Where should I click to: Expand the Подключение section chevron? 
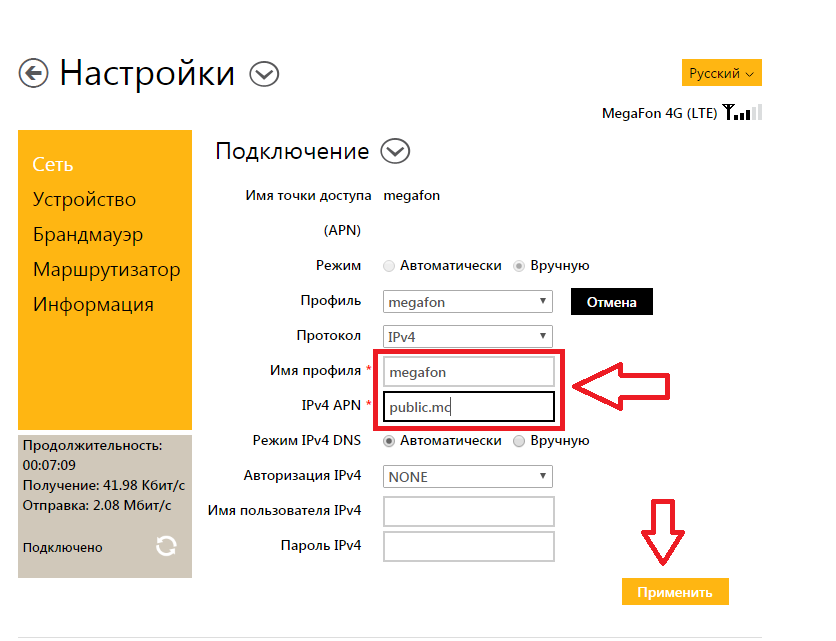(395, 151)
